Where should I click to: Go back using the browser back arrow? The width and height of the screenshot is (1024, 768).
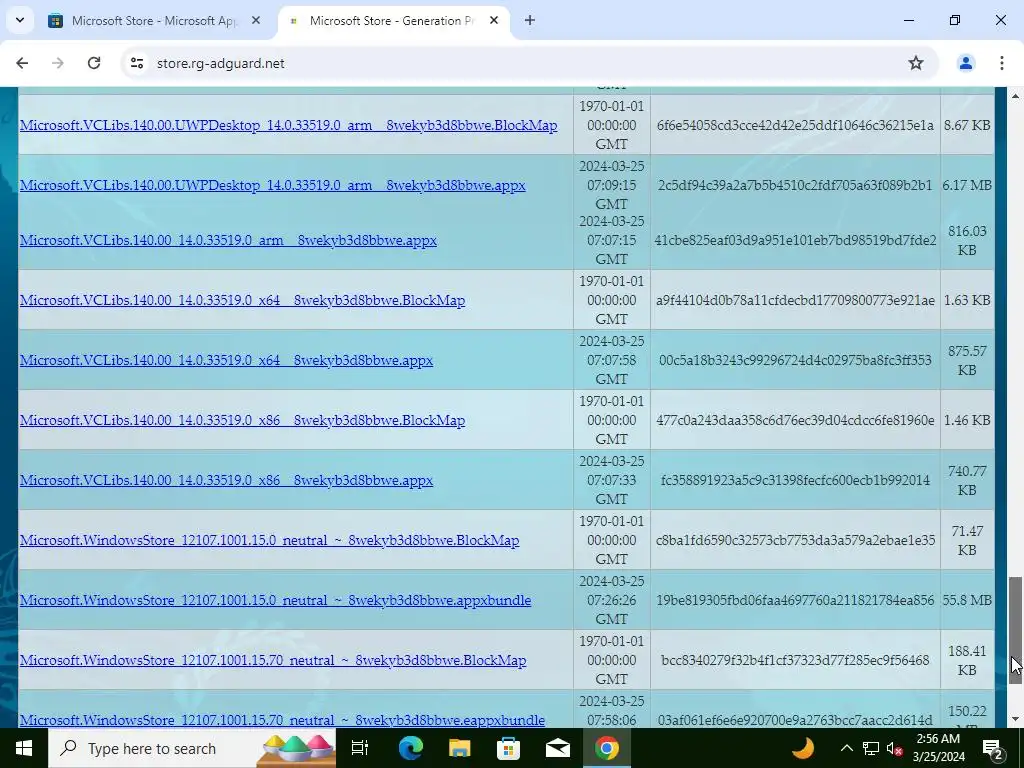pos(22,63)
